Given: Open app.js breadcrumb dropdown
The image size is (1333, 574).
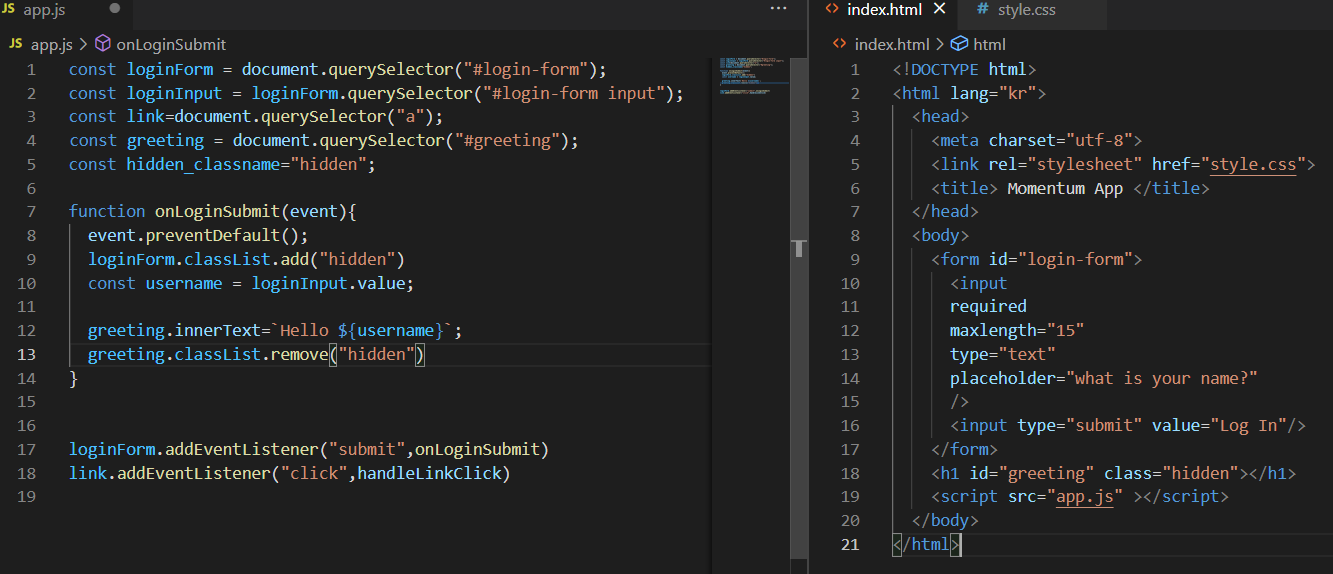Looking at the screenshot, I should pyautogui.click(x=51, y=44).
